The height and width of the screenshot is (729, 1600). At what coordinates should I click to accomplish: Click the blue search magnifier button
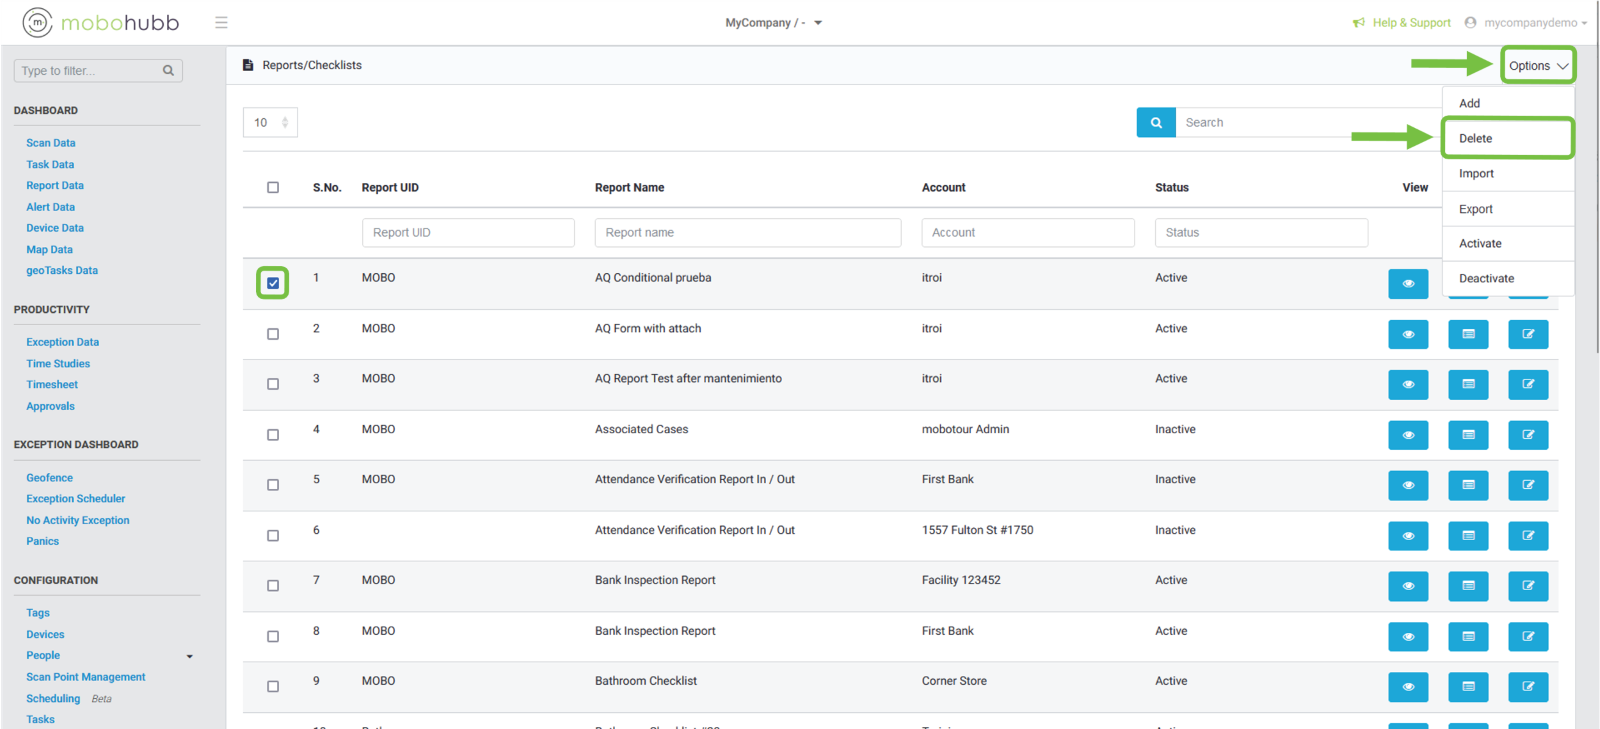(1155, 122)
